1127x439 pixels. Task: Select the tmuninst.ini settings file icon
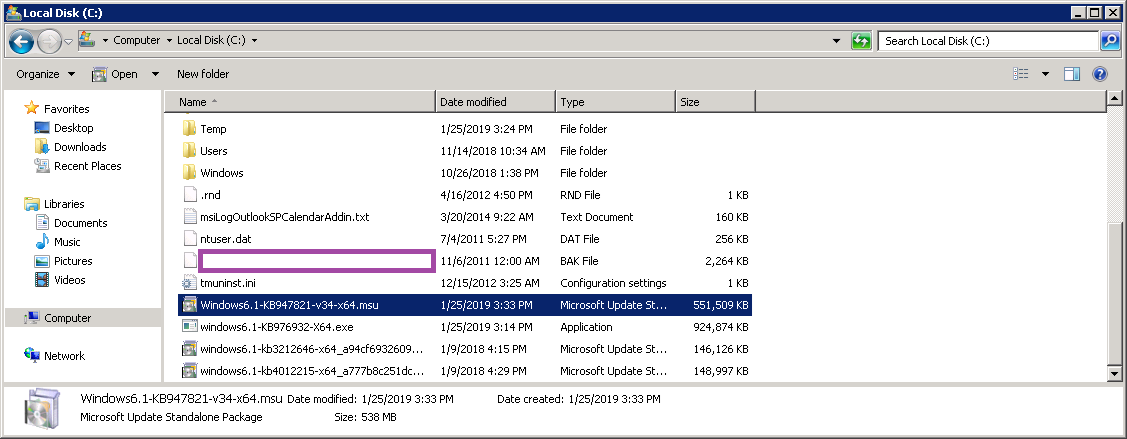pyautogui.click(x=189, y=283)
